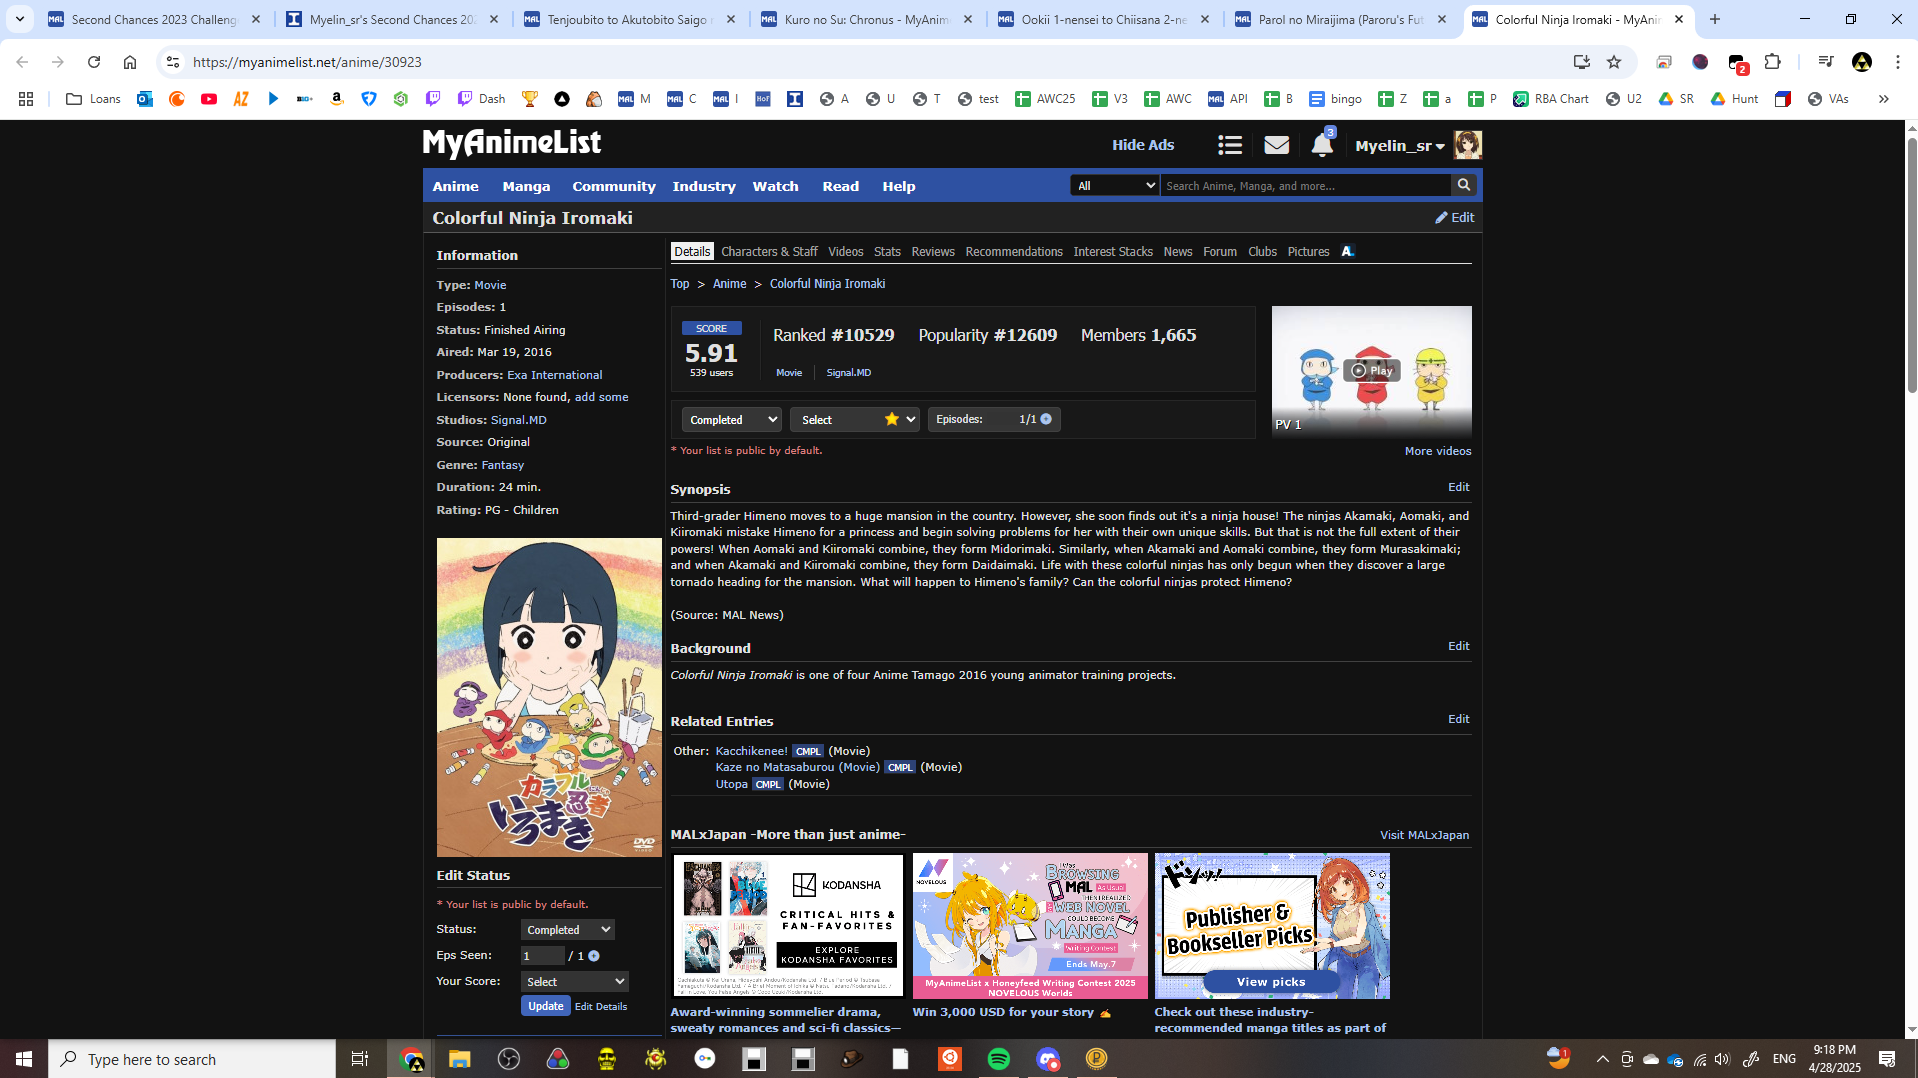
Task: Expand the hidden bookmarks overflow chevron
Action: (1884, 99)
